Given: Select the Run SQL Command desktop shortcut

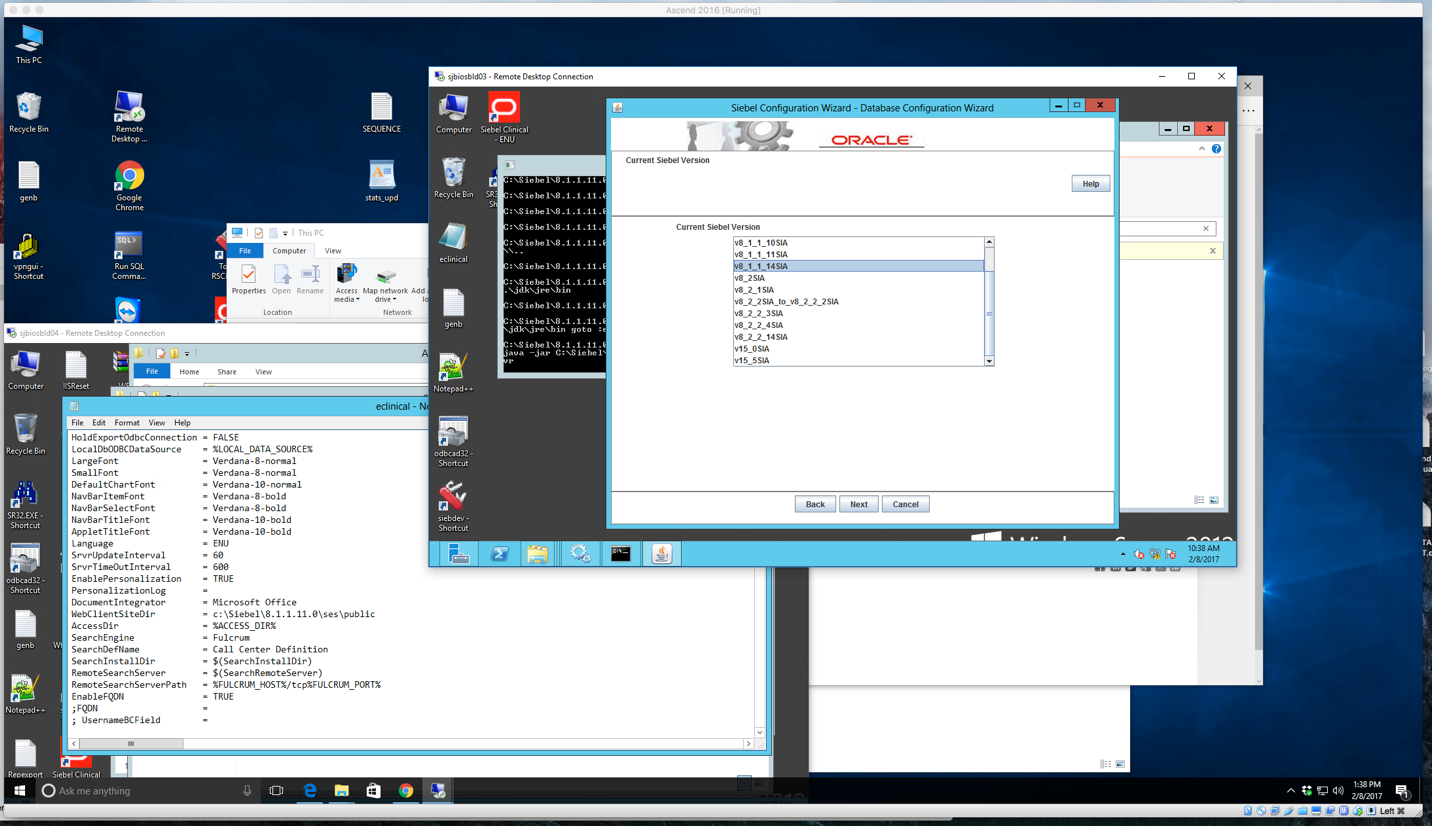Looking at the screenshot, I should [x=129, y=257].
